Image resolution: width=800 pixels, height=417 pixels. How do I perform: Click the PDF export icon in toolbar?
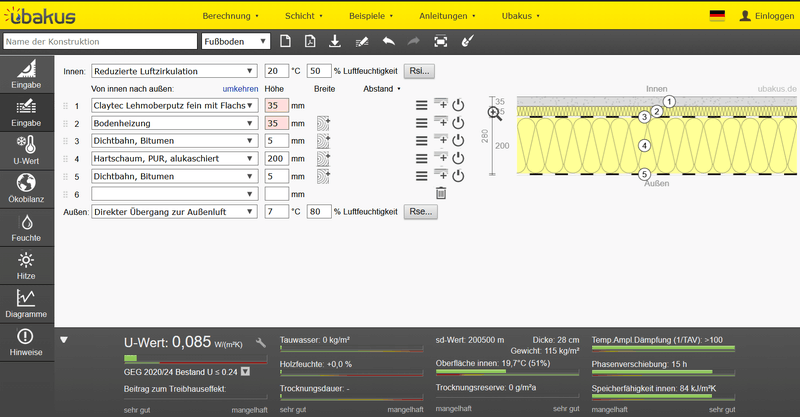(x=310, y=41)
